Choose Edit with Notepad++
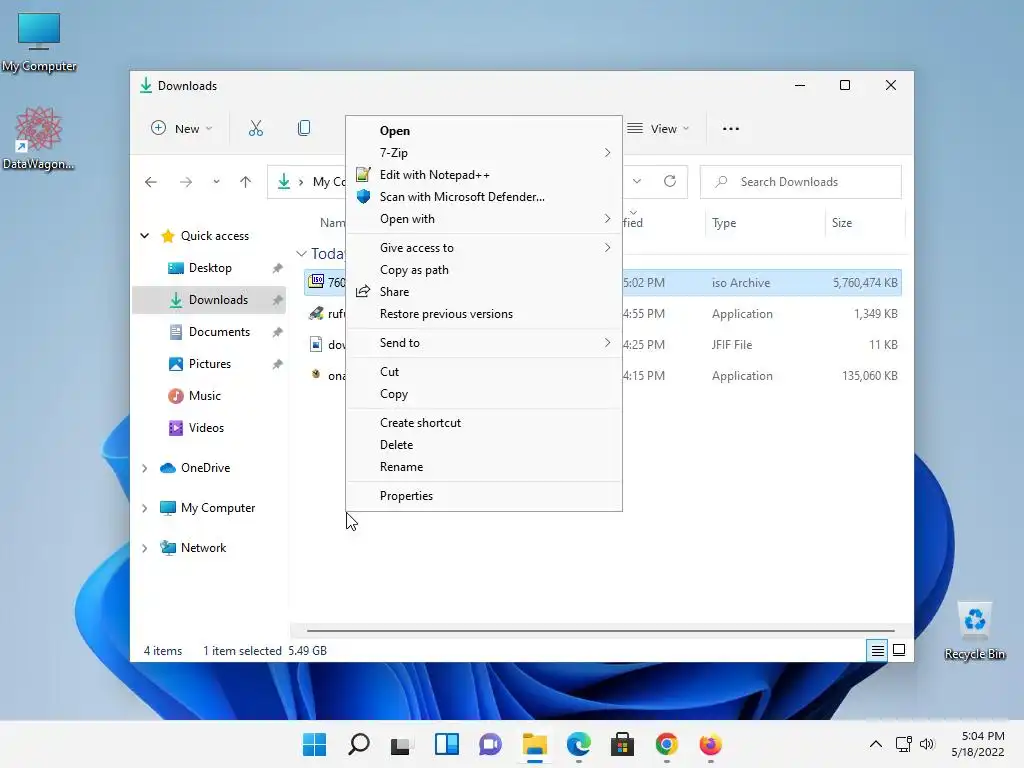 click(x=484, y=175)
